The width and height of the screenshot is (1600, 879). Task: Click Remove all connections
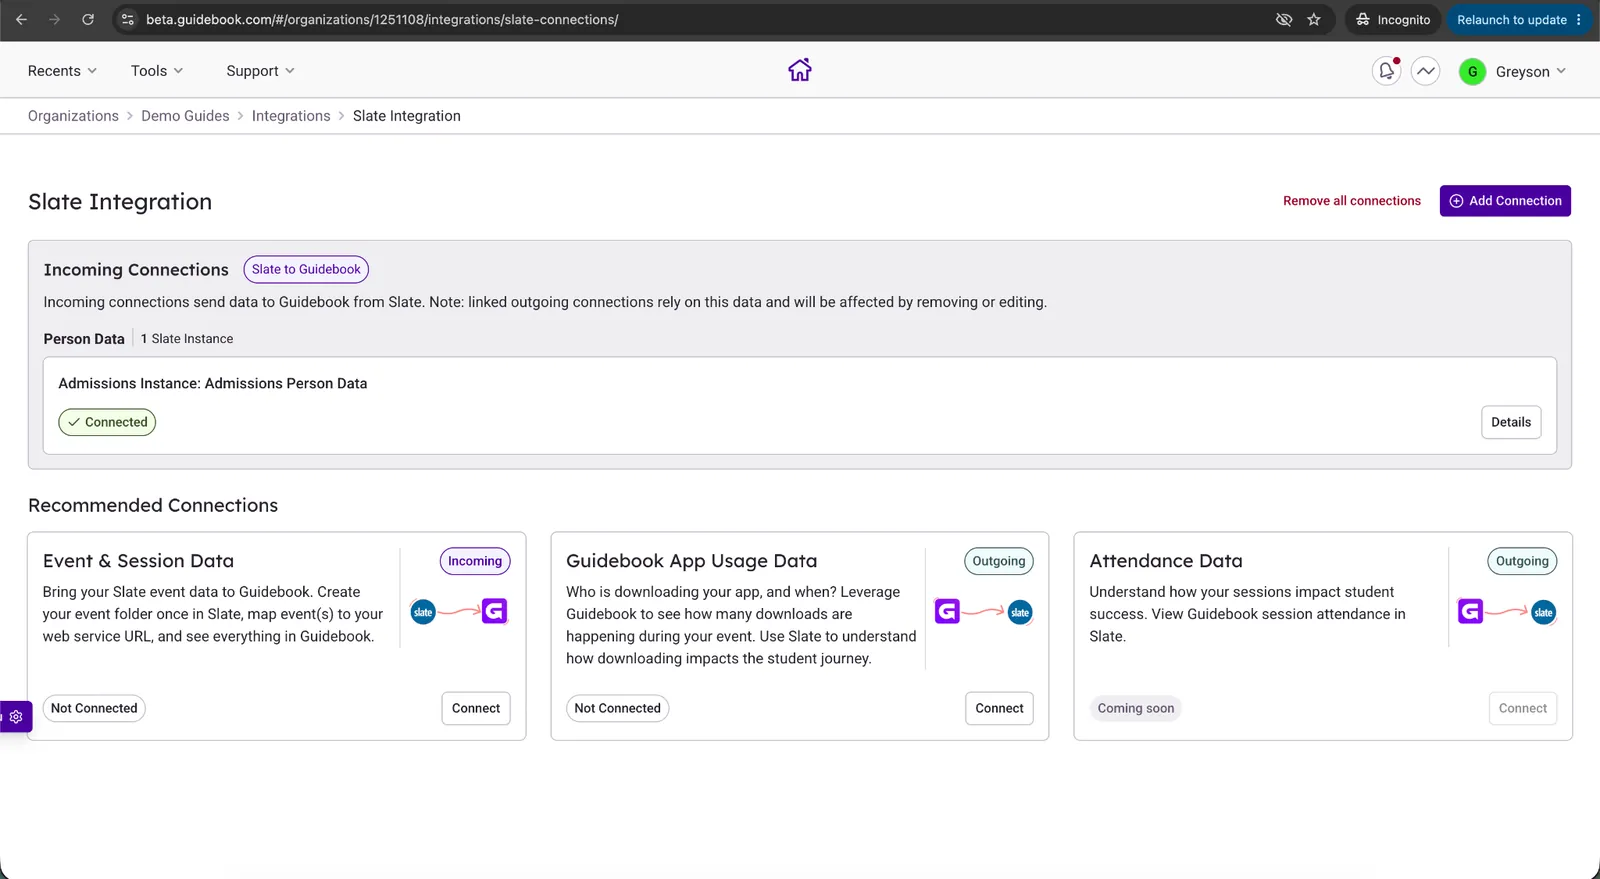click(1352, 201)
